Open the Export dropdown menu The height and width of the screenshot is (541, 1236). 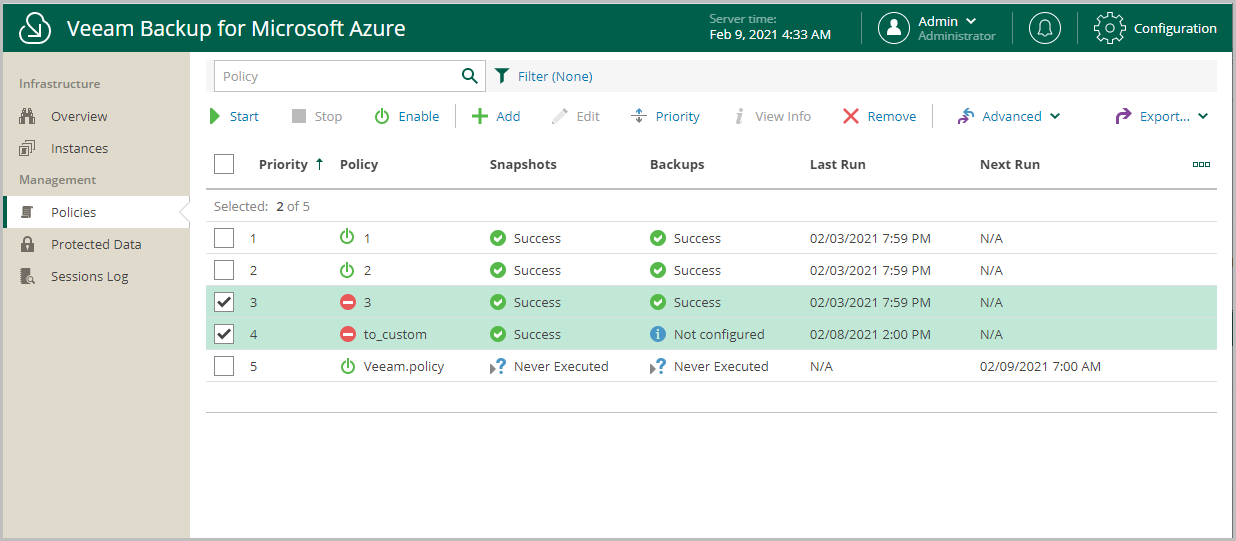tap(1162, 116)
